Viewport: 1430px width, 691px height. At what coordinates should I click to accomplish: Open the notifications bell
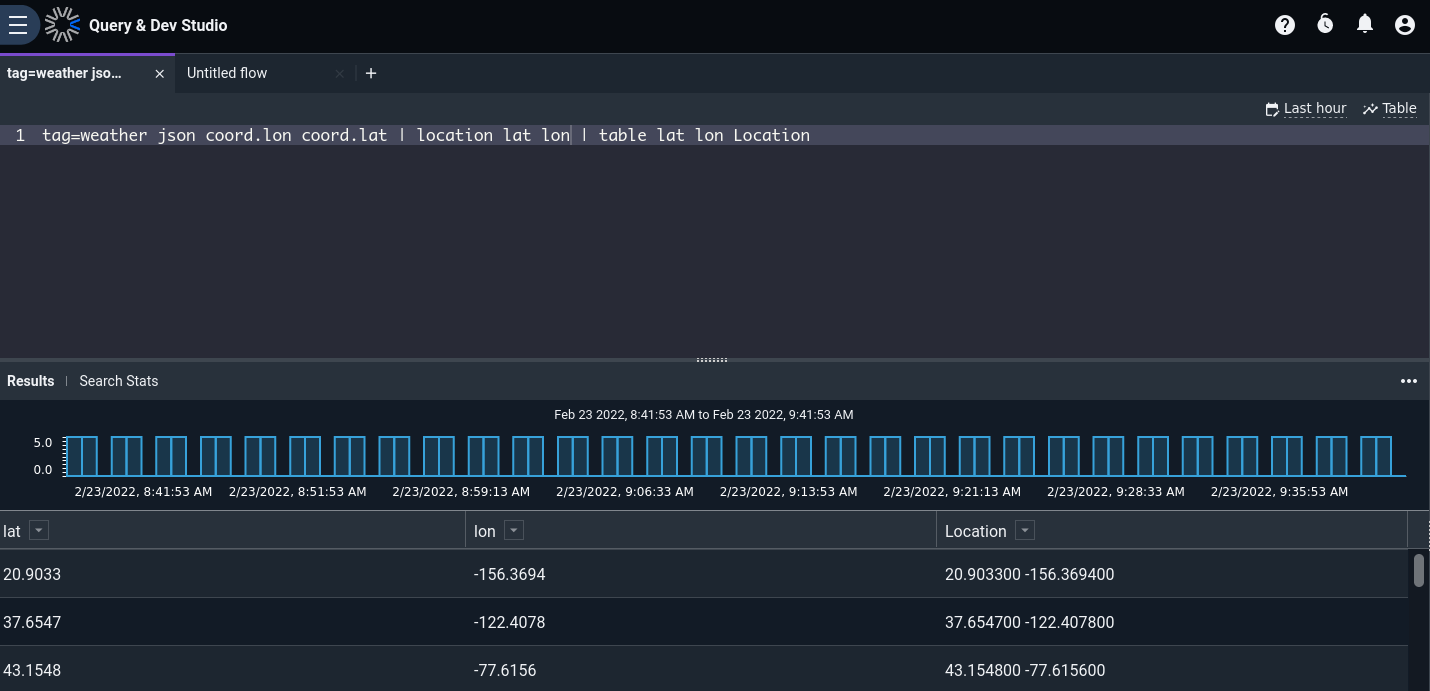click(x=1365, y=24)
